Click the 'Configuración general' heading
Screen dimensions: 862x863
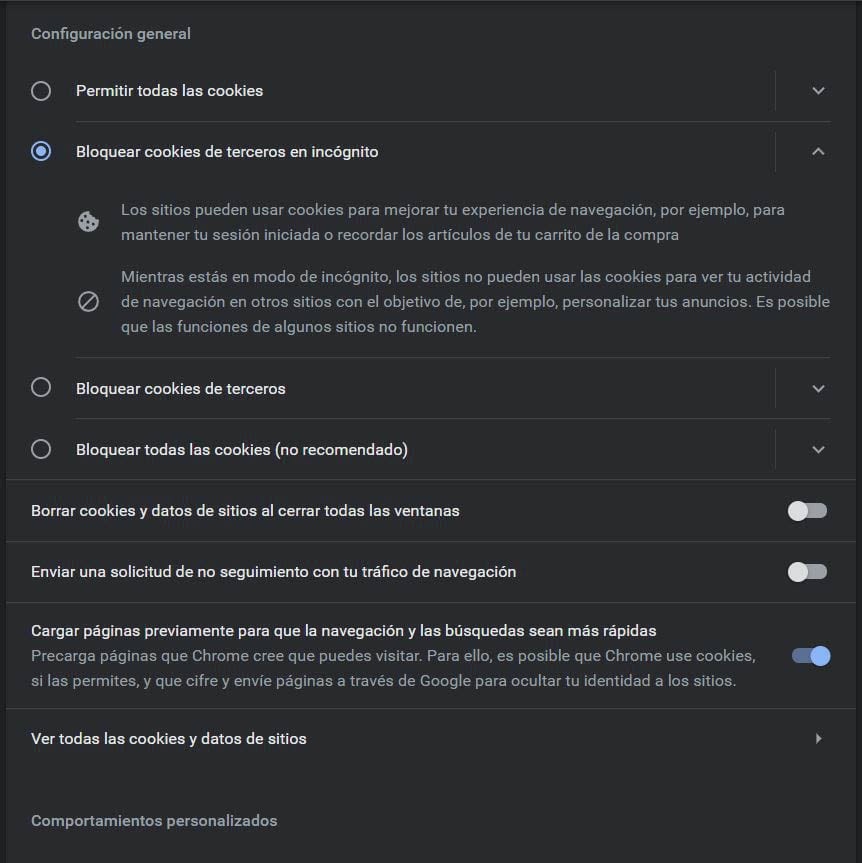[x=110, y=34]
